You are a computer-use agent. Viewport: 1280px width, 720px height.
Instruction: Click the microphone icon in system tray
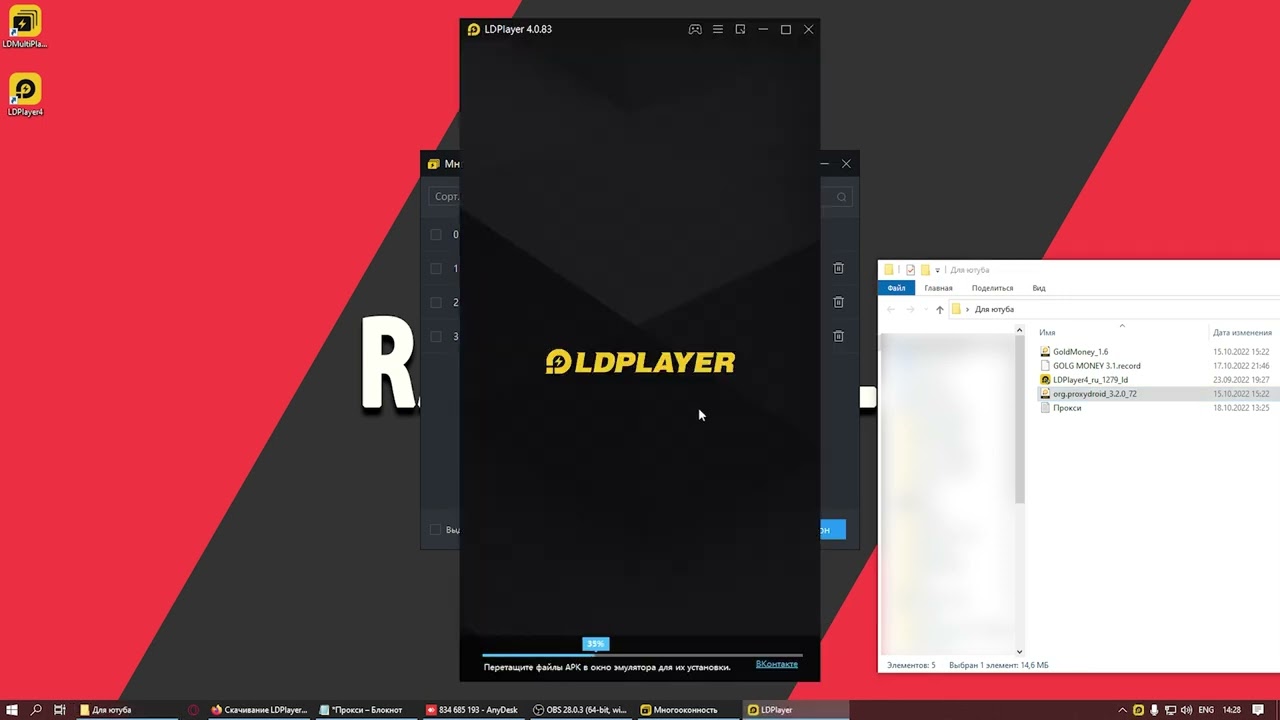(1153, 710)
